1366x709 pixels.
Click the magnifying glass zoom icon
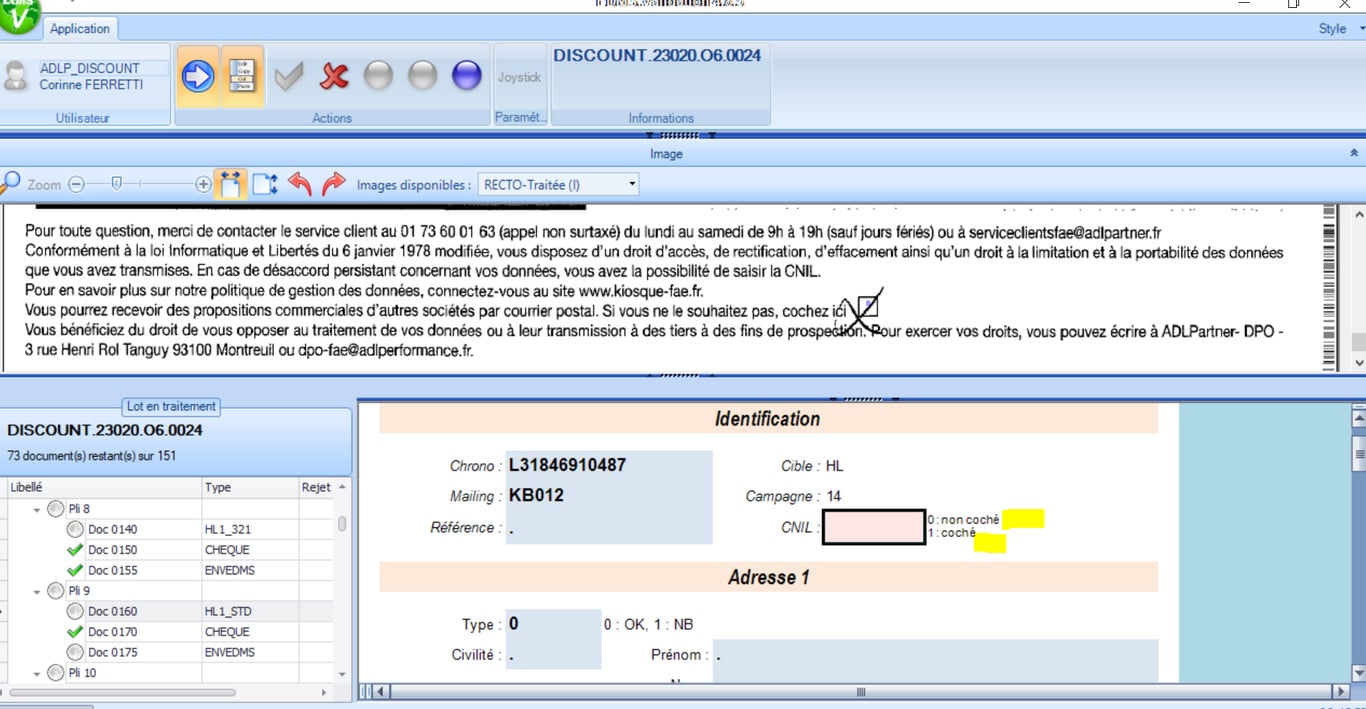pos(10,183)
